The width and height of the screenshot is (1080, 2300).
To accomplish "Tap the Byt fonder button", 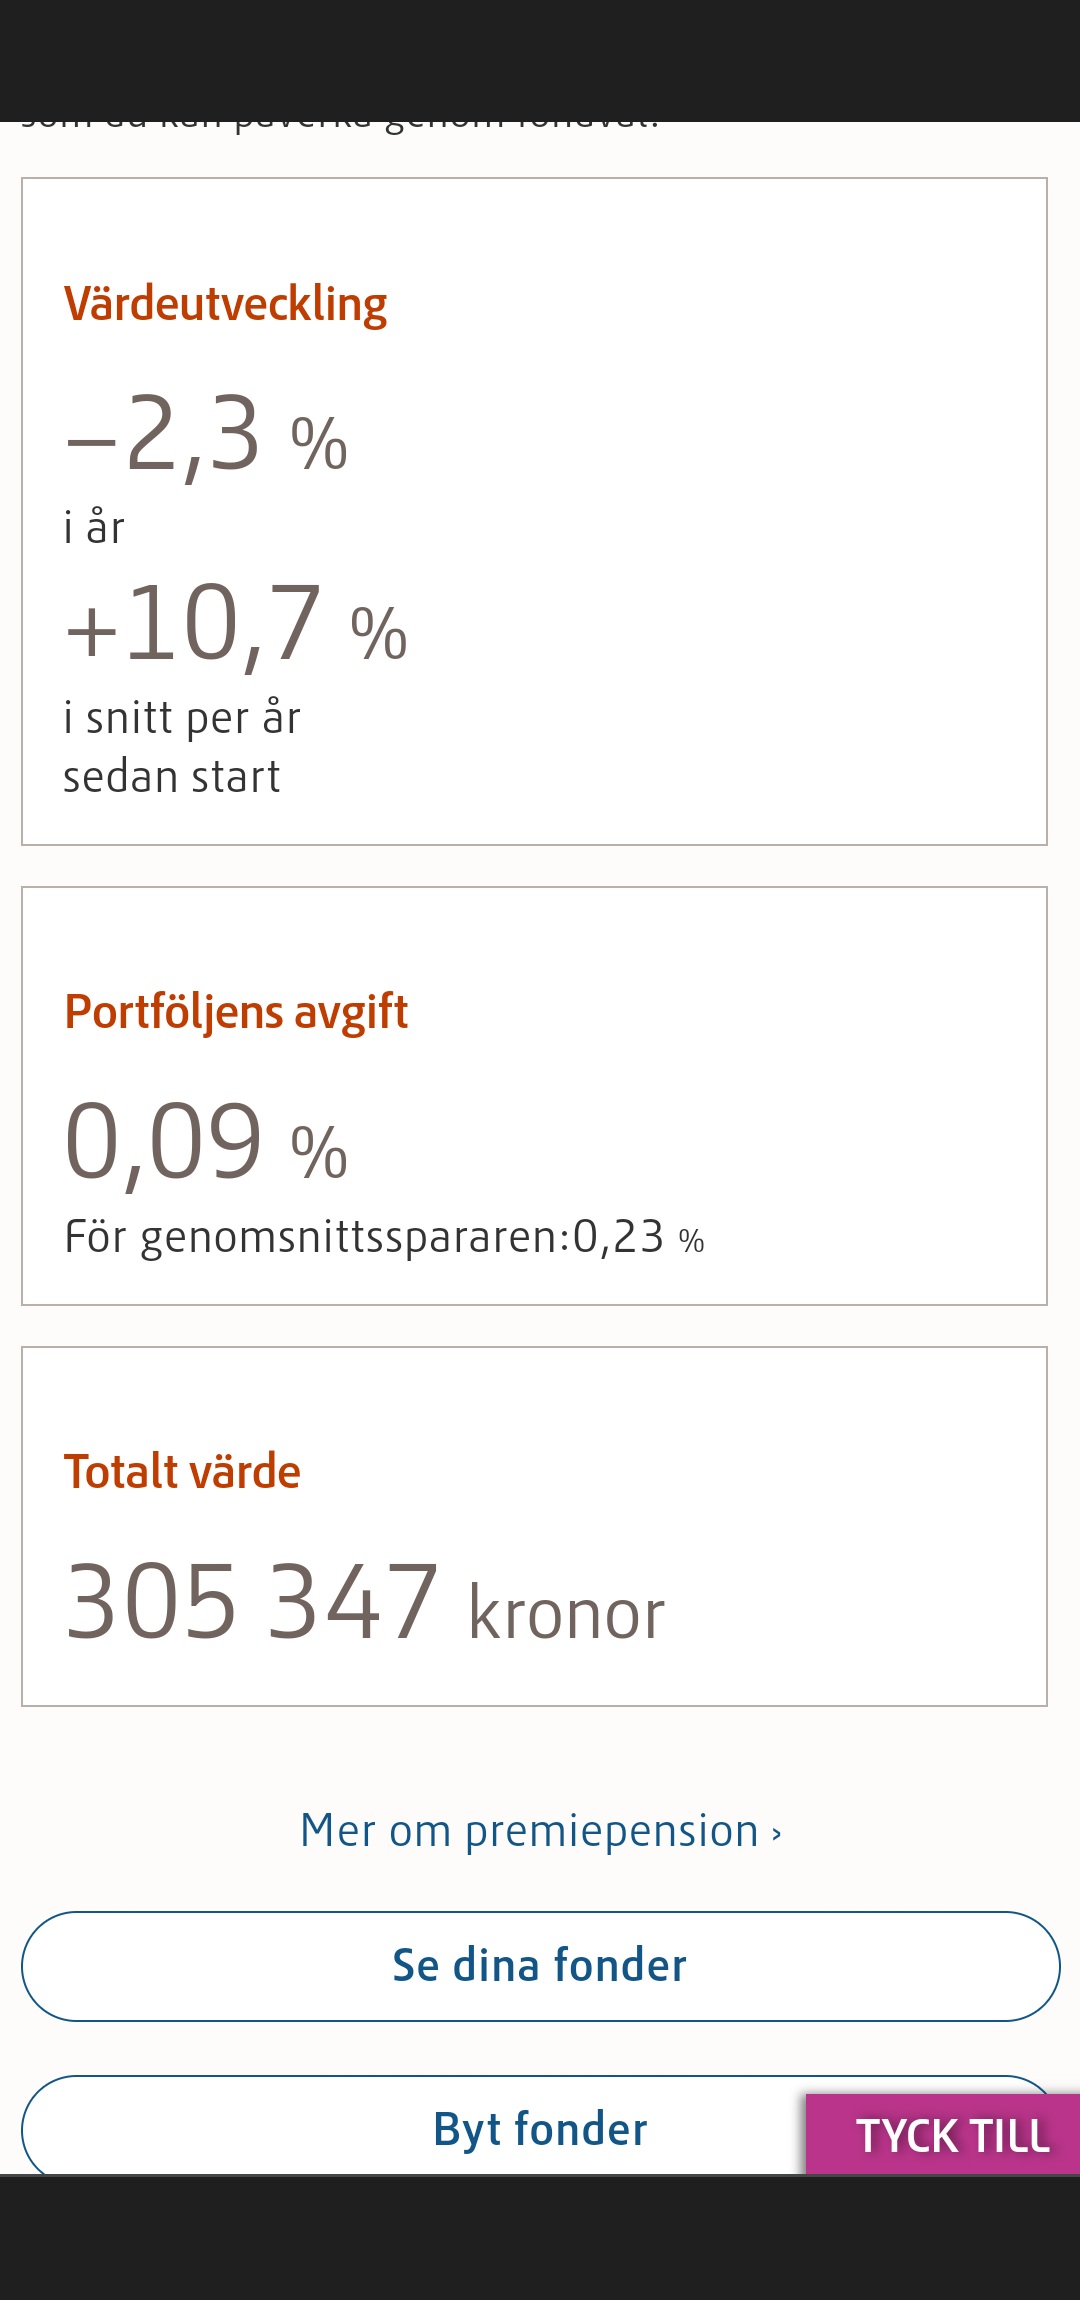I will pyautogui.click(x=540, y=2129).
